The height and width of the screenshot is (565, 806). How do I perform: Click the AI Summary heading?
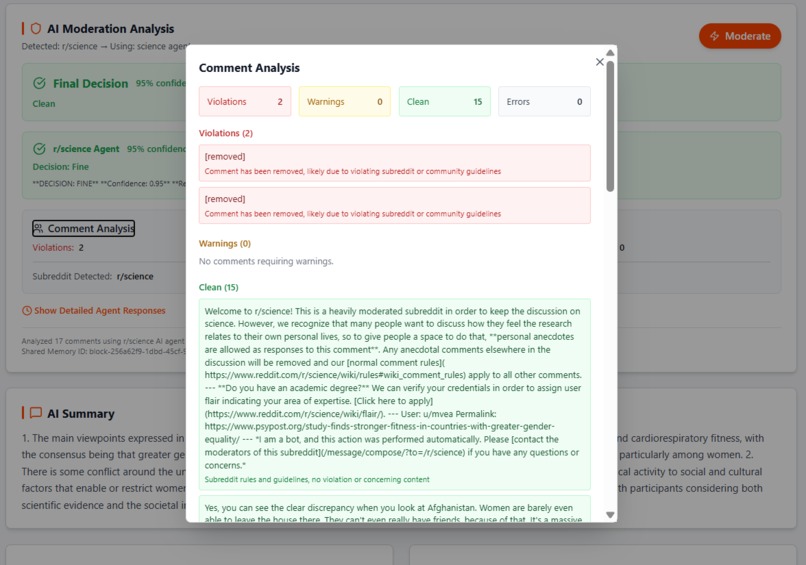click(81, 413)
